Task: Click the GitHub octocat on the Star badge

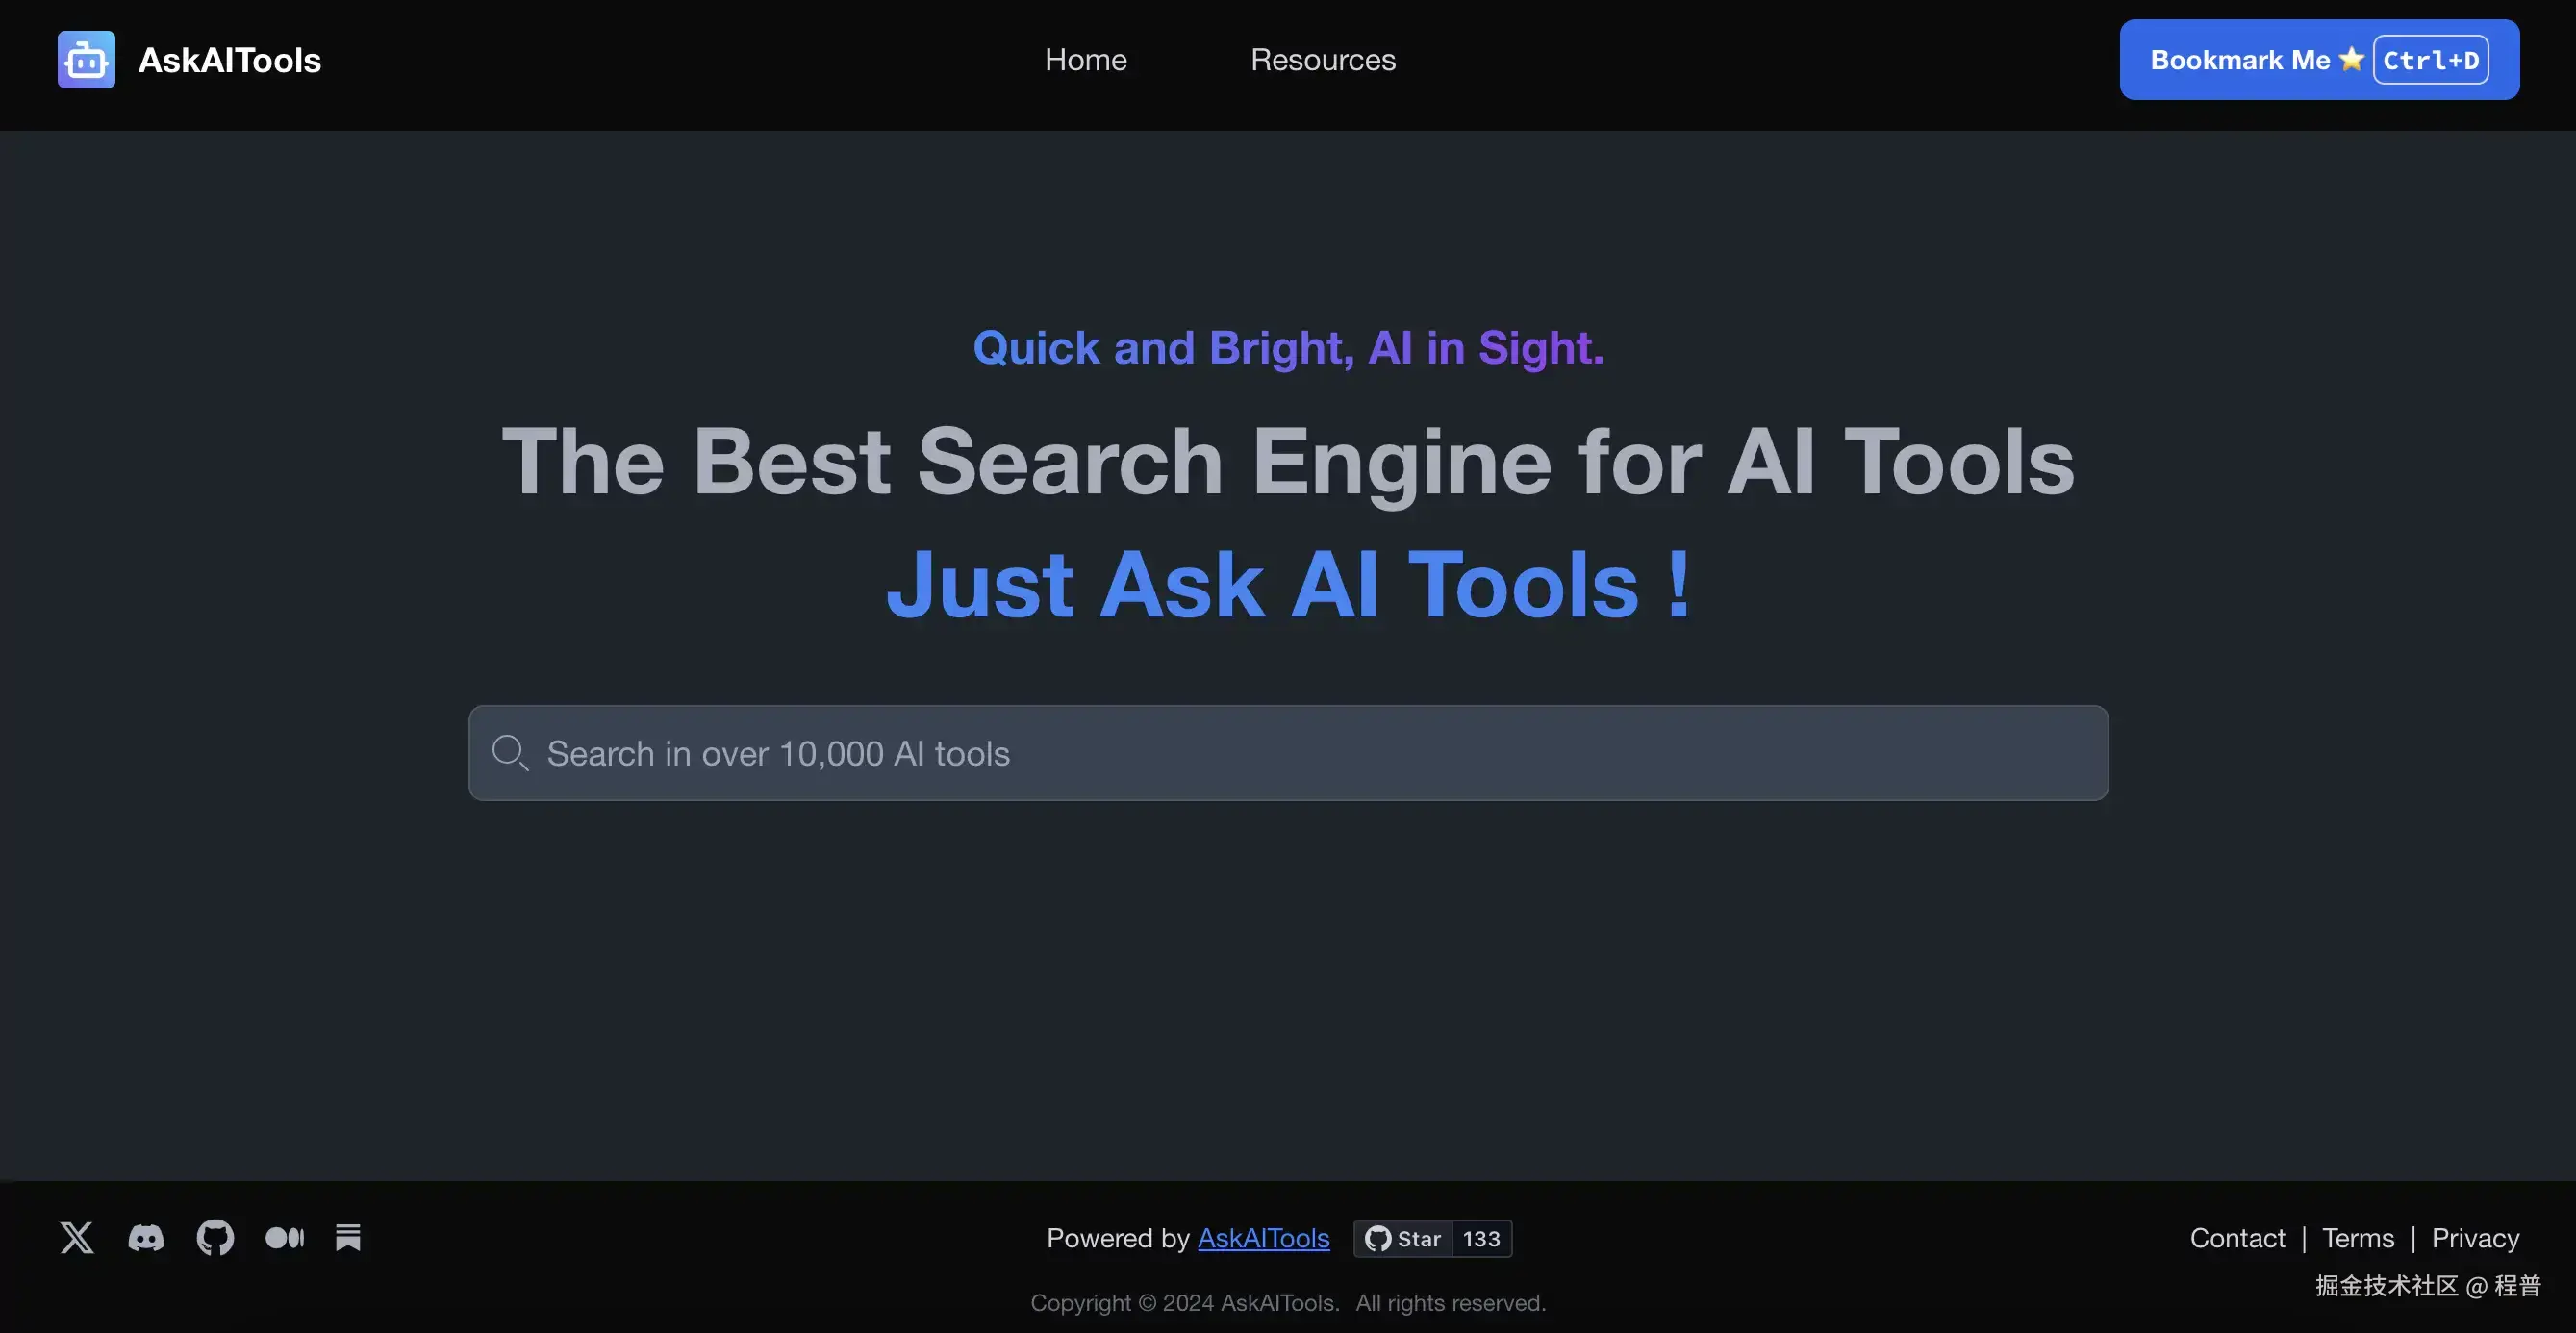Action: 1378,1238
